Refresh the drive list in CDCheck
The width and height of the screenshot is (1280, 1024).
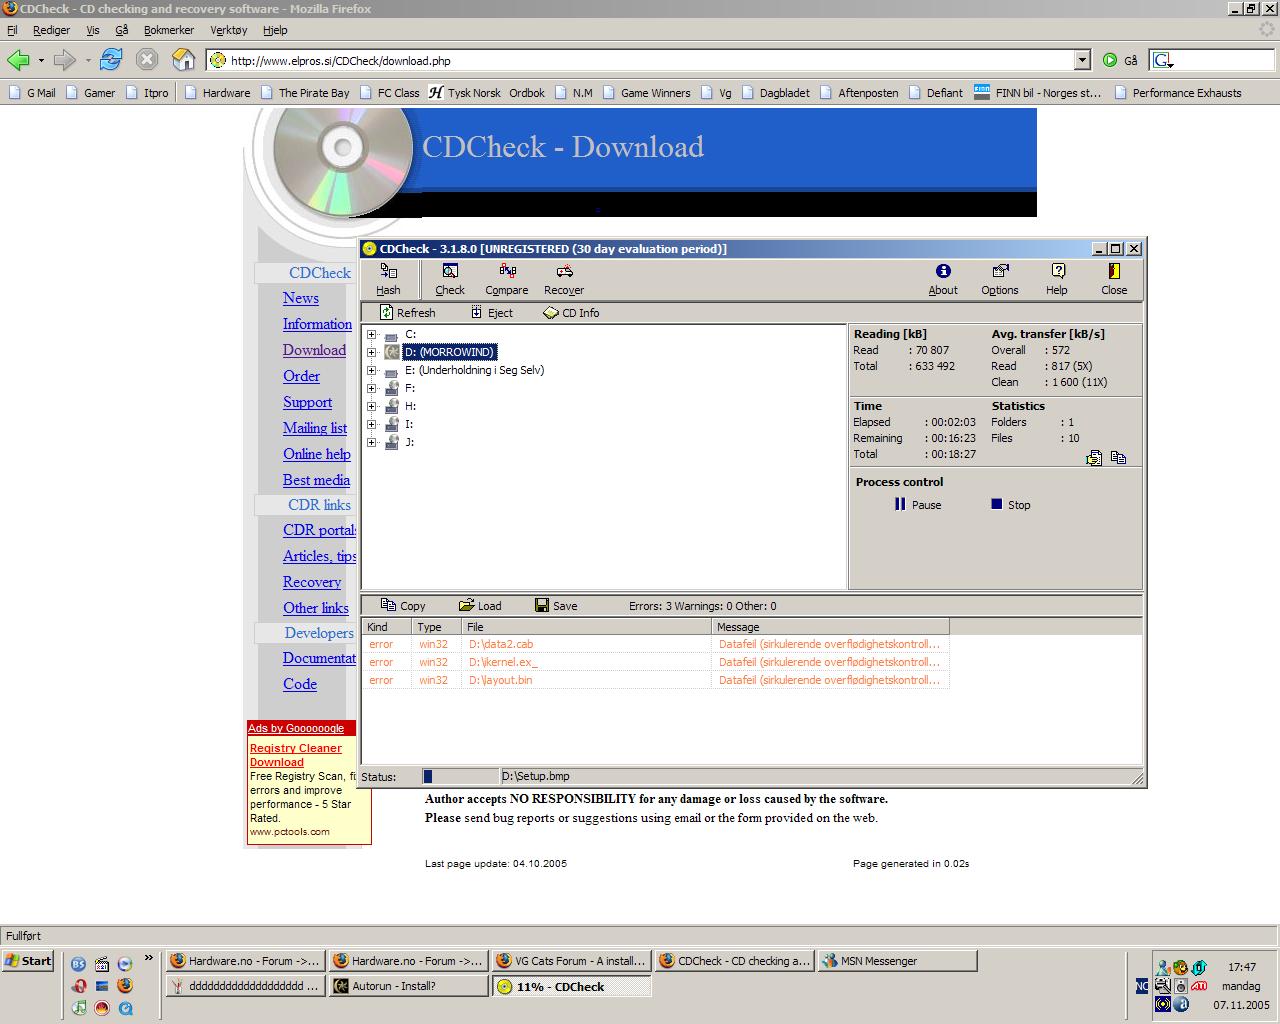click(x=407, y=313)
